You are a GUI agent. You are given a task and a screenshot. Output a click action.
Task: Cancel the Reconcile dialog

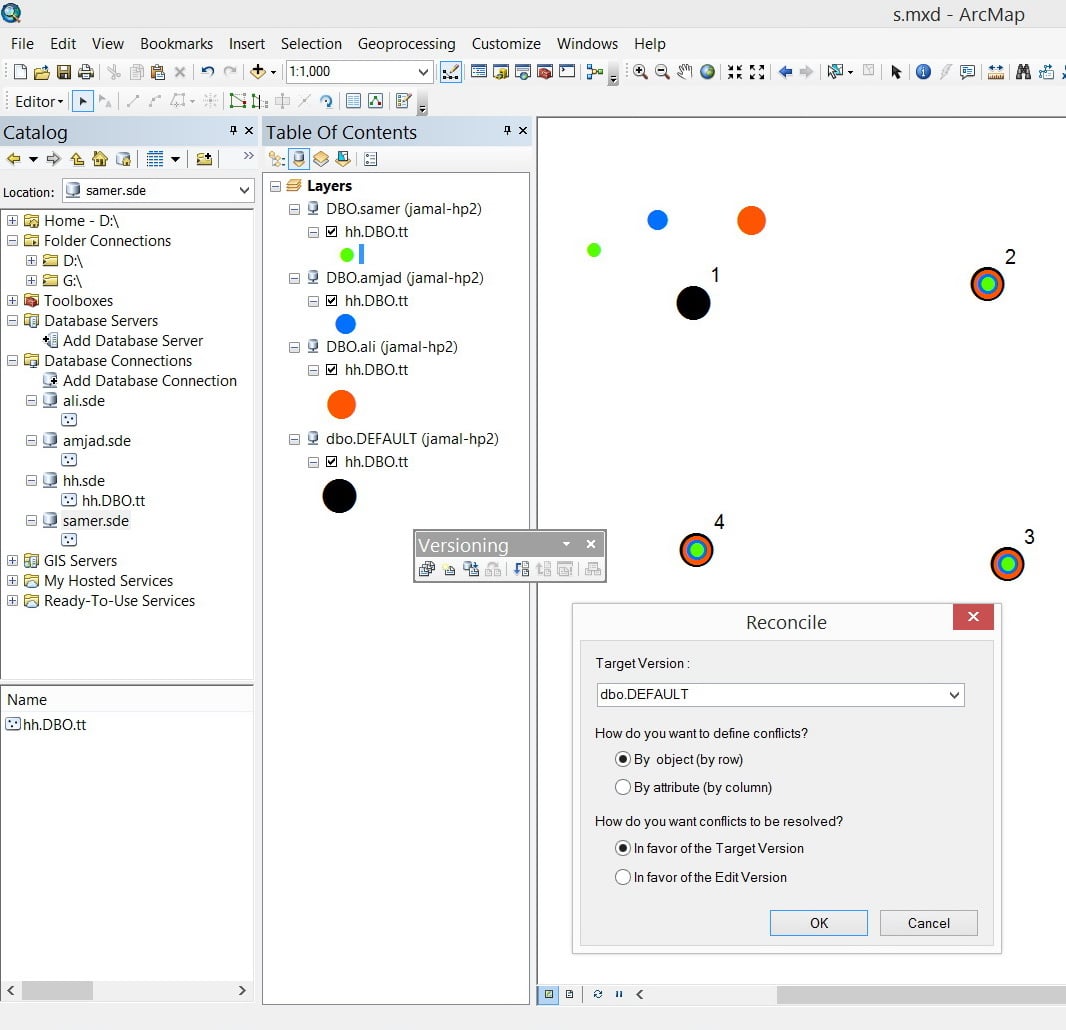coord(929,923)
